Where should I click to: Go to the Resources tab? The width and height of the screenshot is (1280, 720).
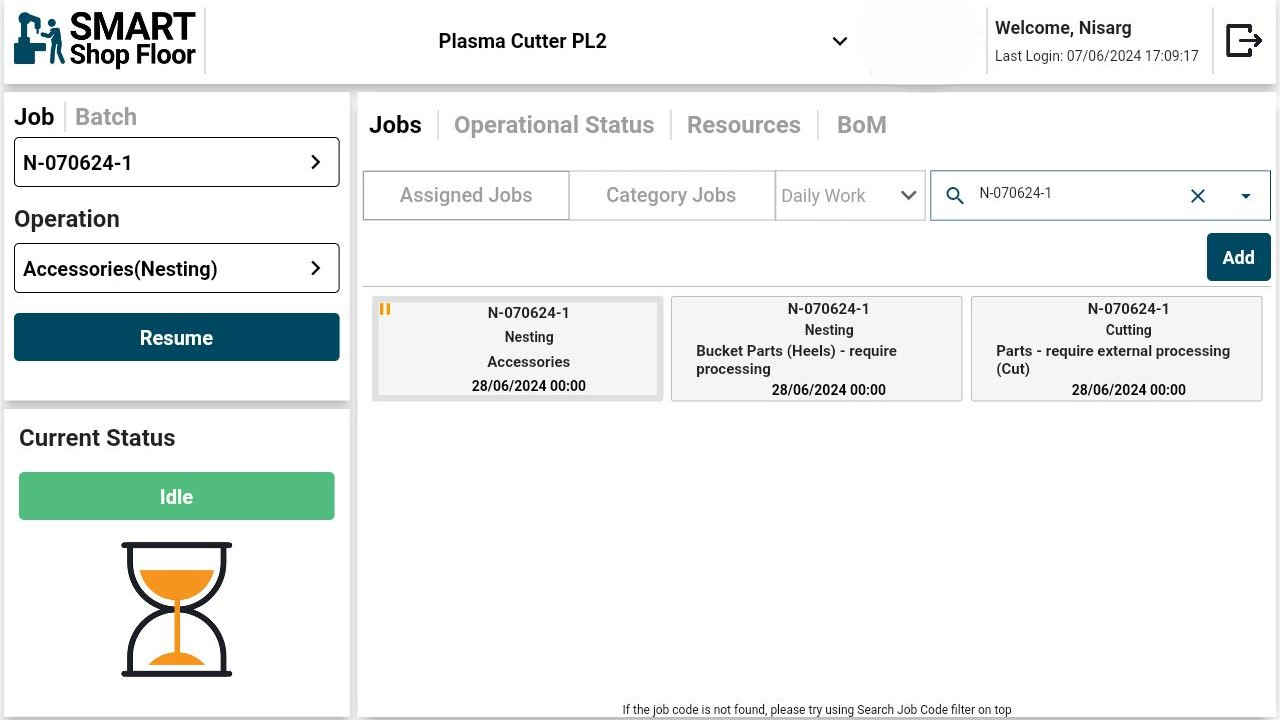coord(743,125)
